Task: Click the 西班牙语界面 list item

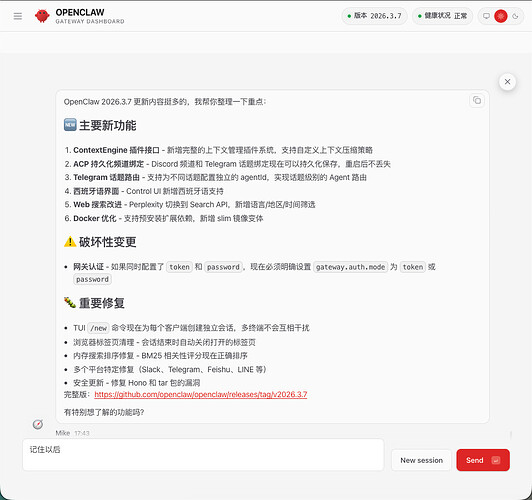Action: point(144,191)
